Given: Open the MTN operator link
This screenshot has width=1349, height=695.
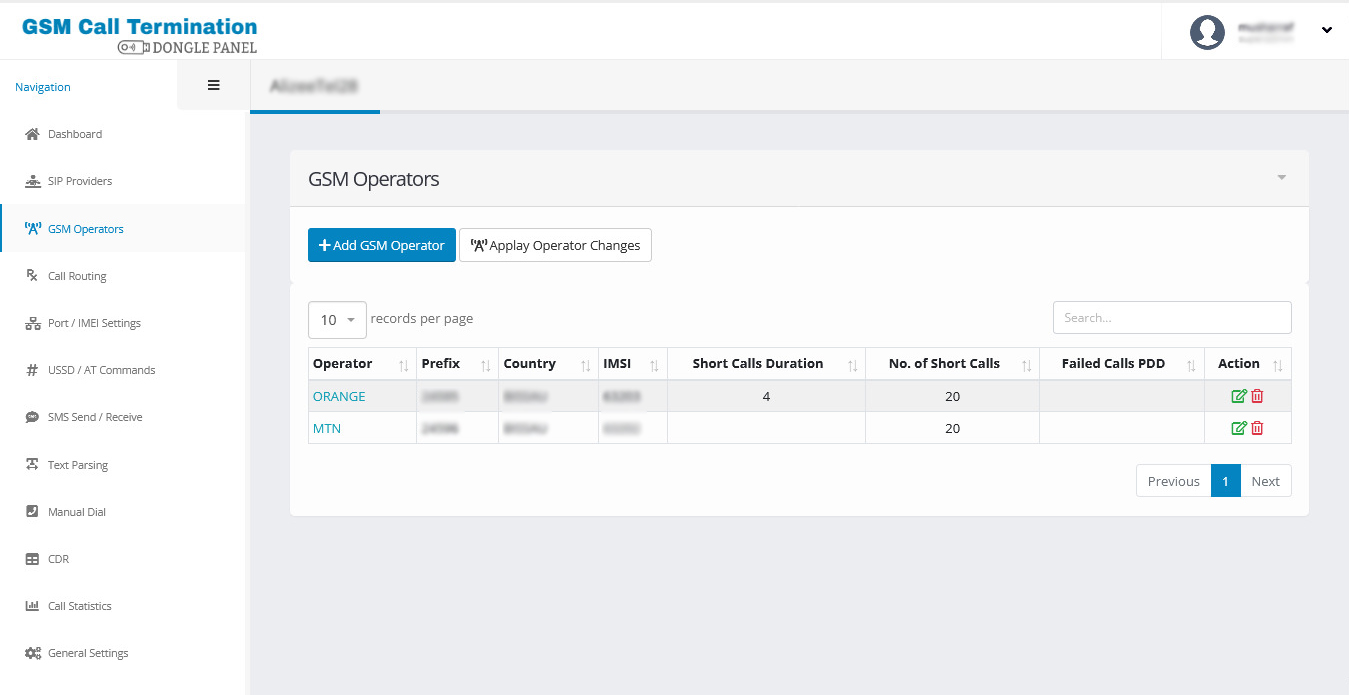Looking at the screenshot, I should [327, 428].
